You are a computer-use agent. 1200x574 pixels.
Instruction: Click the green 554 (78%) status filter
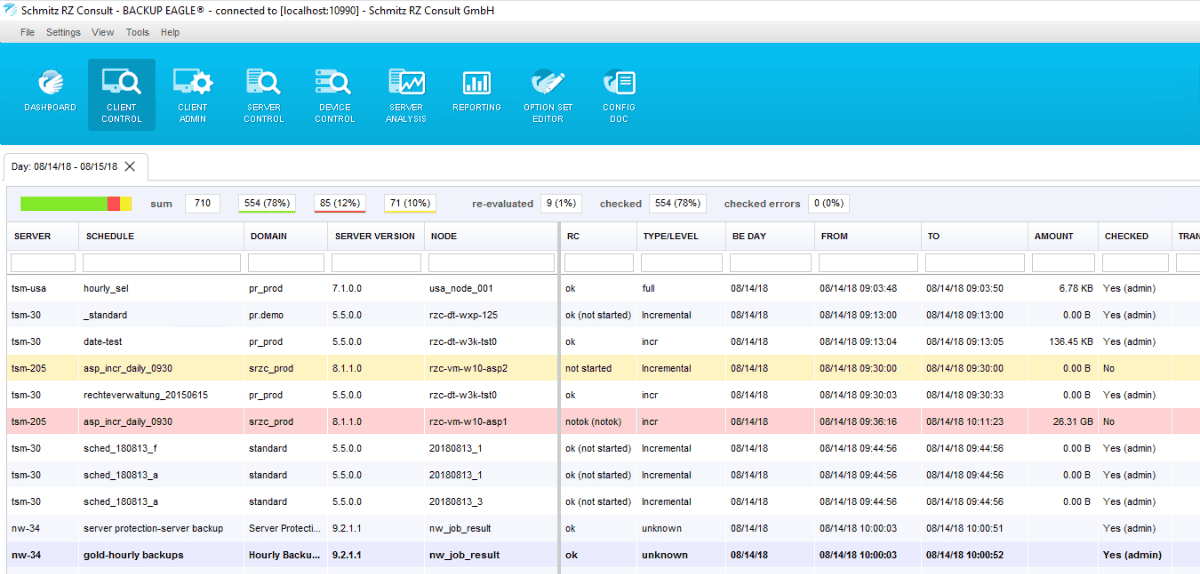pos(266,203)
